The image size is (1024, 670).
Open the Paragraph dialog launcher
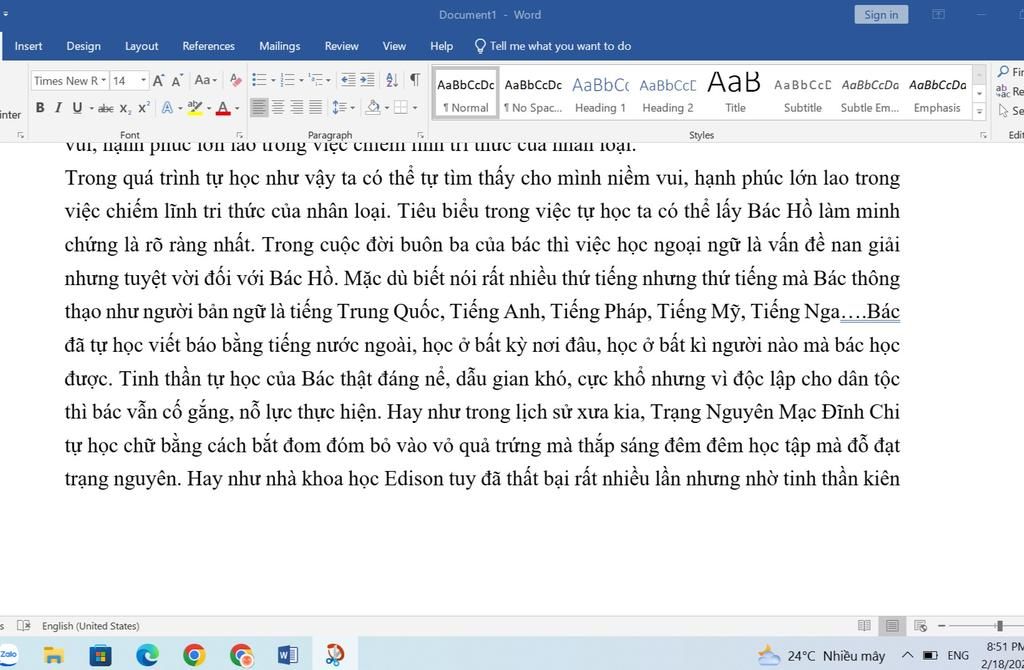(x=419, y=135)
